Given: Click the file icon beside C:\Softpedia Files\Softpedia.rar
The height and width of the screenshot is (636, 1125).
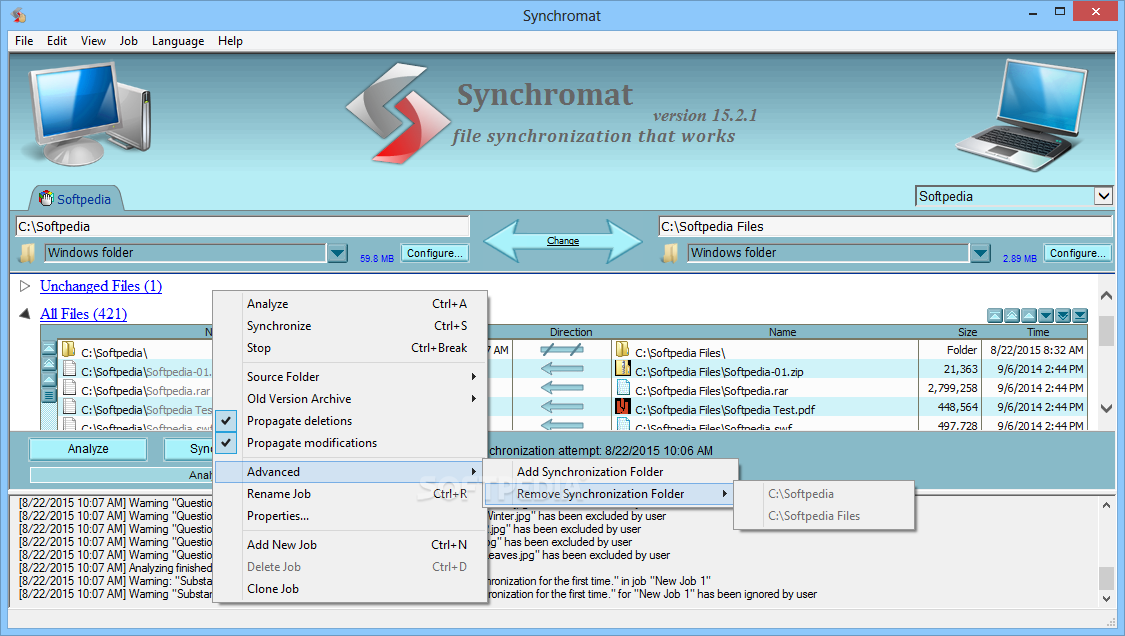Looking at the screenshot, I should click(x=623, y=388).
